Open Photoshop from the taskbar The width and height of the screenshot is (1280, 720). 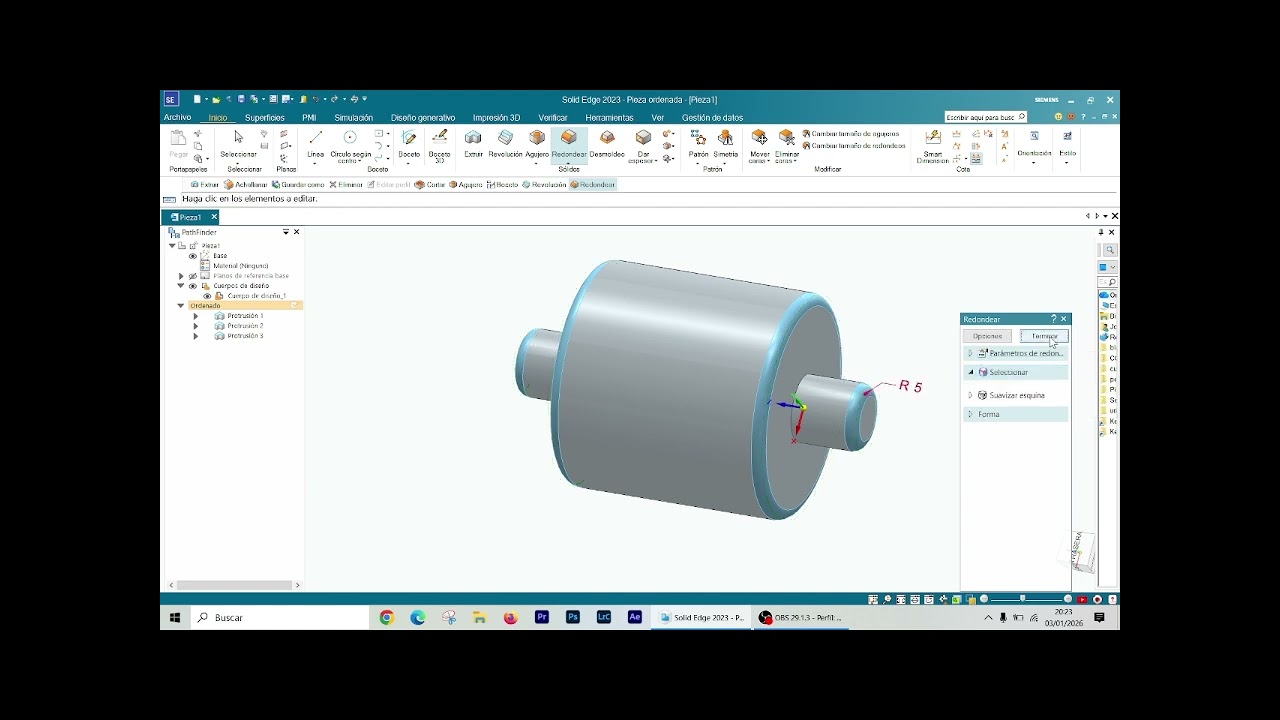(x=573, y=618)
